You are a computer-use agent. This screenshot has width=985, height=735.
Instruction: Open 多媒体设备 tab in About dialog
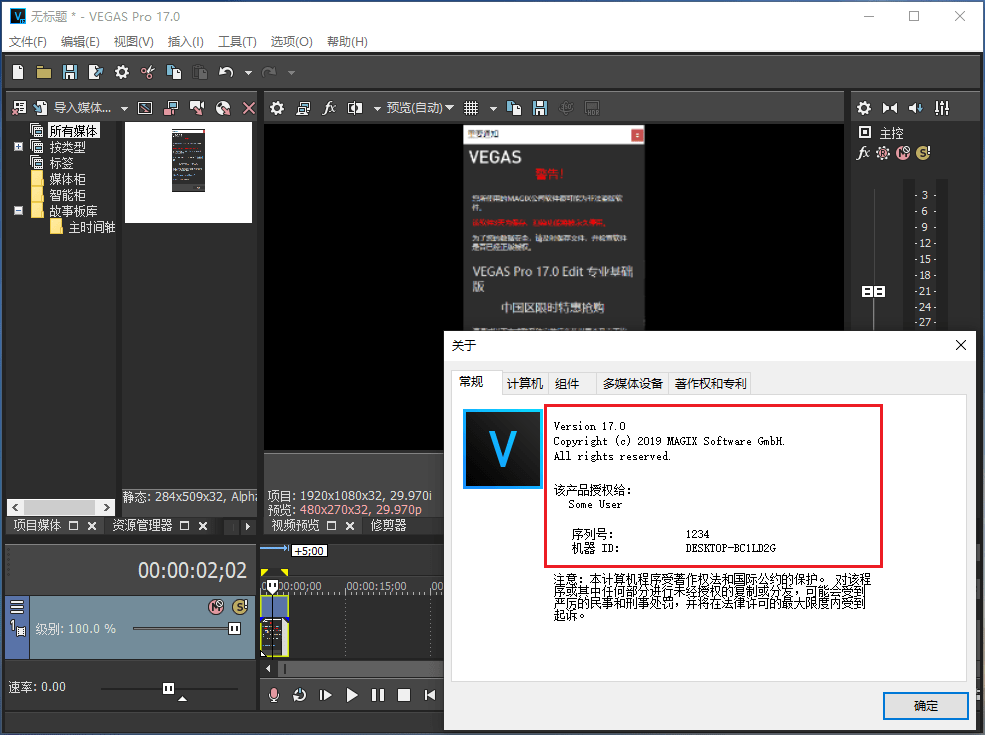click(633, 383)
